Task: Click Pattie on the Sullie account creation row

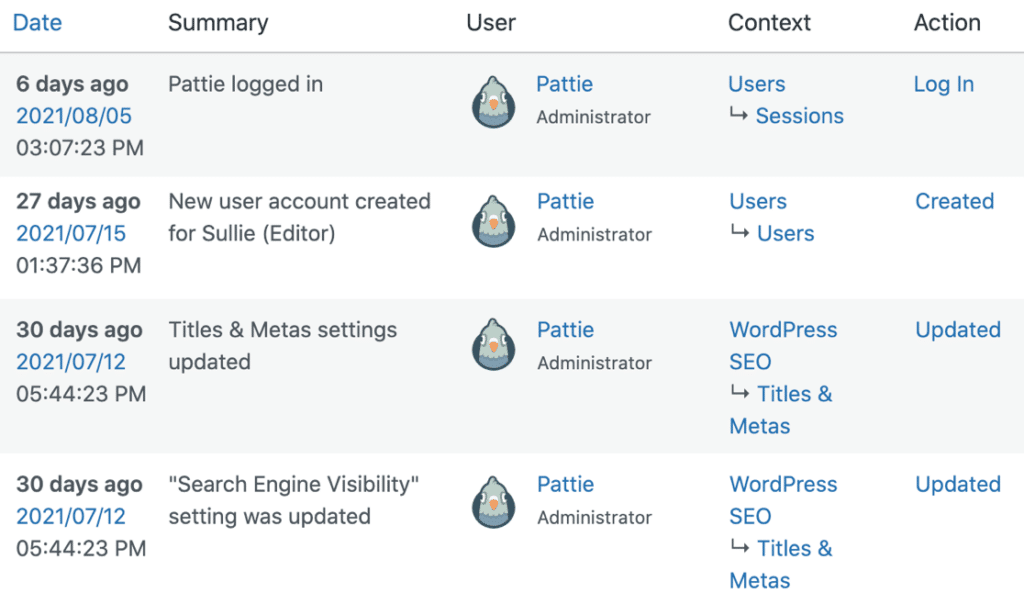Action: click(565, 201)
